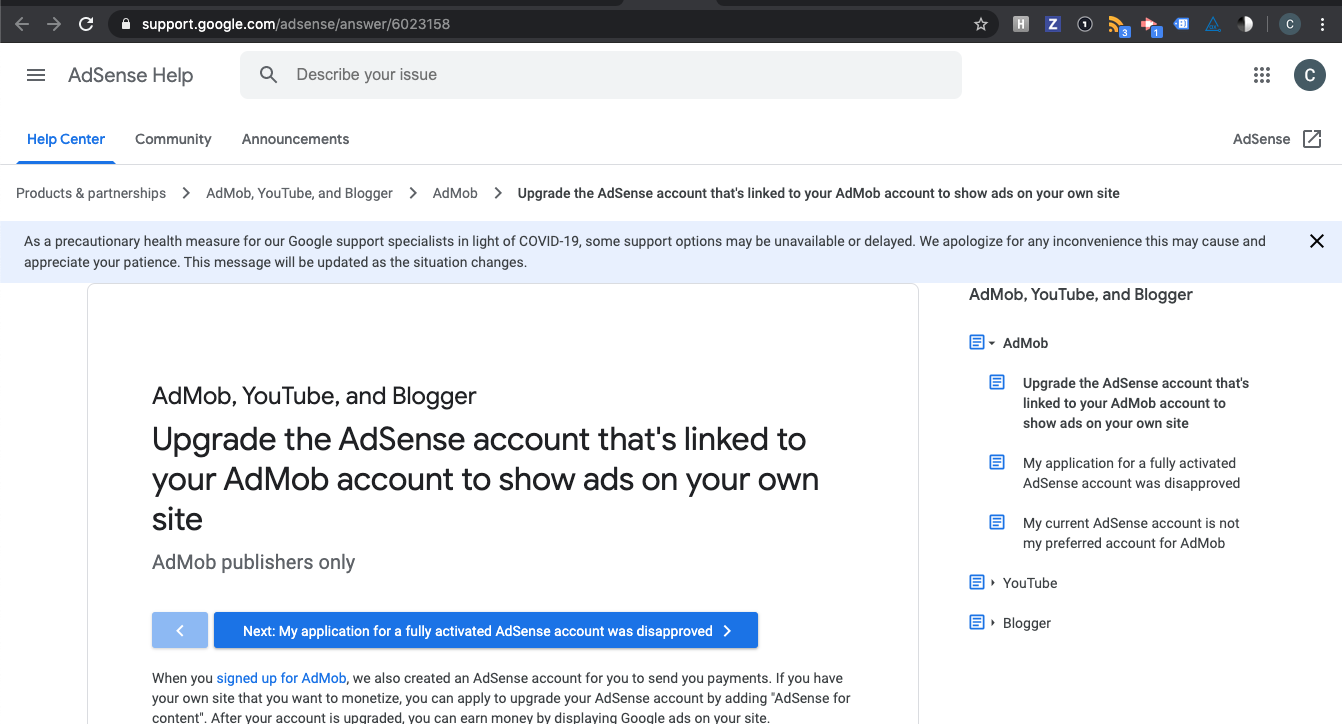Image resolution: width=1342 pixels, height=724 pixels.
Task: Open the 1Password extension icon
Action: point(1085,24)
